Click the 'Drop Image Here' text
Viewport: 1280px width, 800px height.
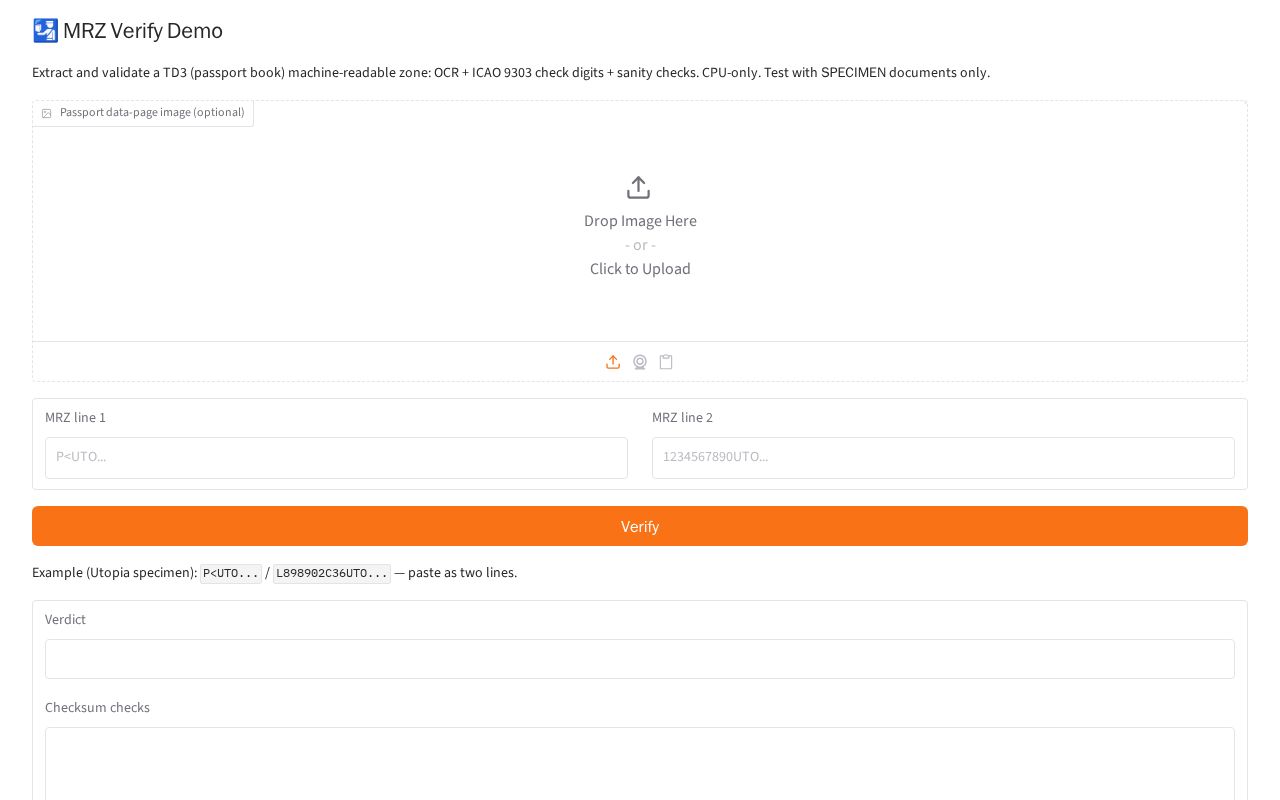(x=640, y=221)
